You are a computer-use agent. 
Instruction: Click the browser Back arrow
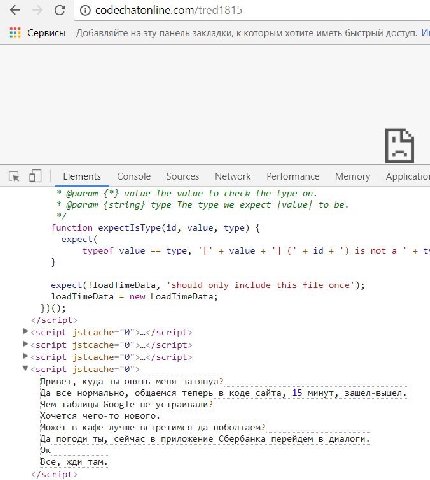pyautogui.click(x=15, y=10)
